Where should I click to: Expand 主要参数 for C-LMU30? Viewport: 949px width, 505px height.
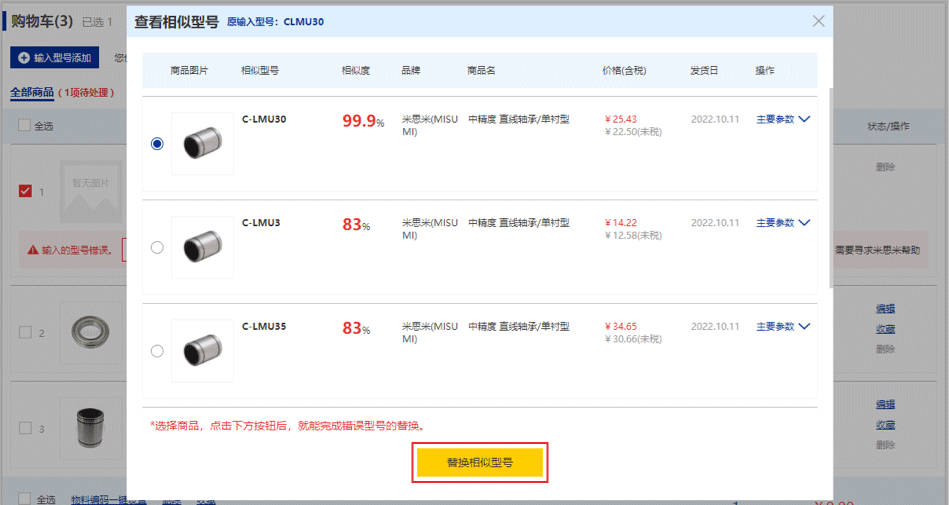pos(782,119)
